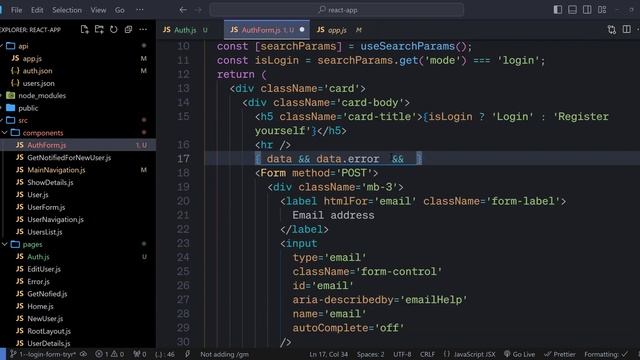The image size is (640, 360).
Task: Click the errors and warnings status indicator
Action: tap(109, 354)
